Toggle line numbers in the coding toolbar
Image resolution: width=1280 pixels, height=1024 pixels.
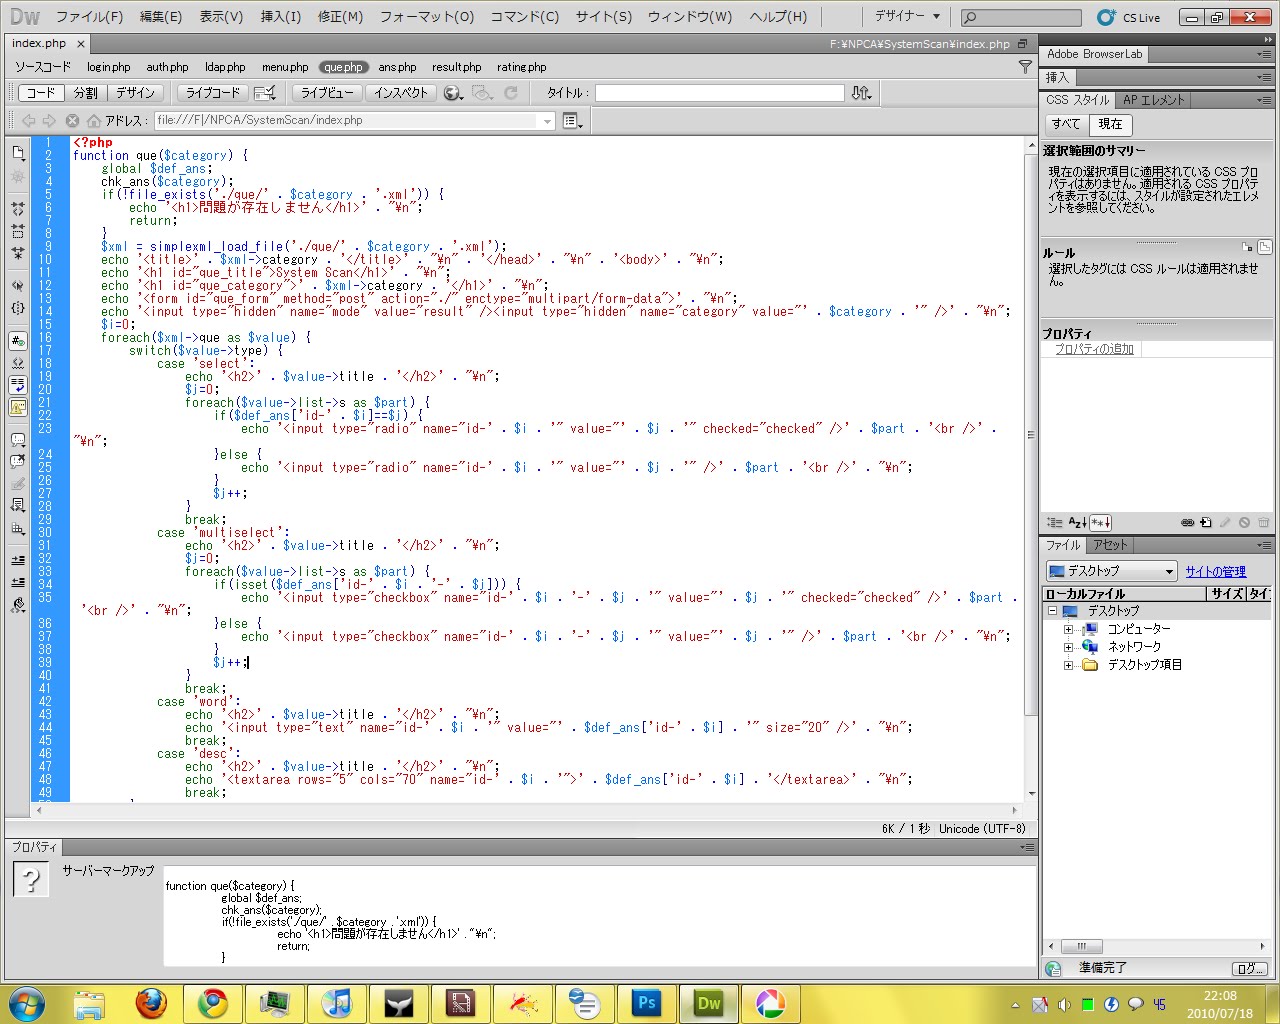(x=18, y=341)
